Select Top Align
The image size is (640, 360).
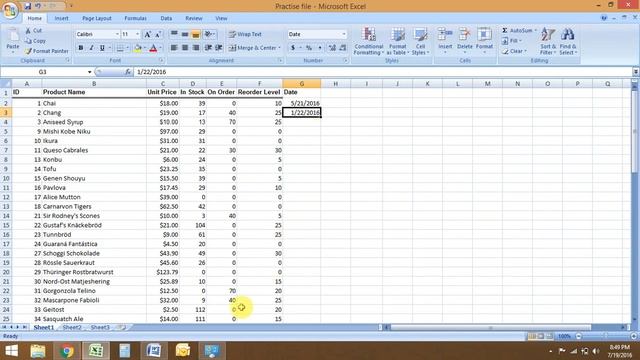point(174,34)
